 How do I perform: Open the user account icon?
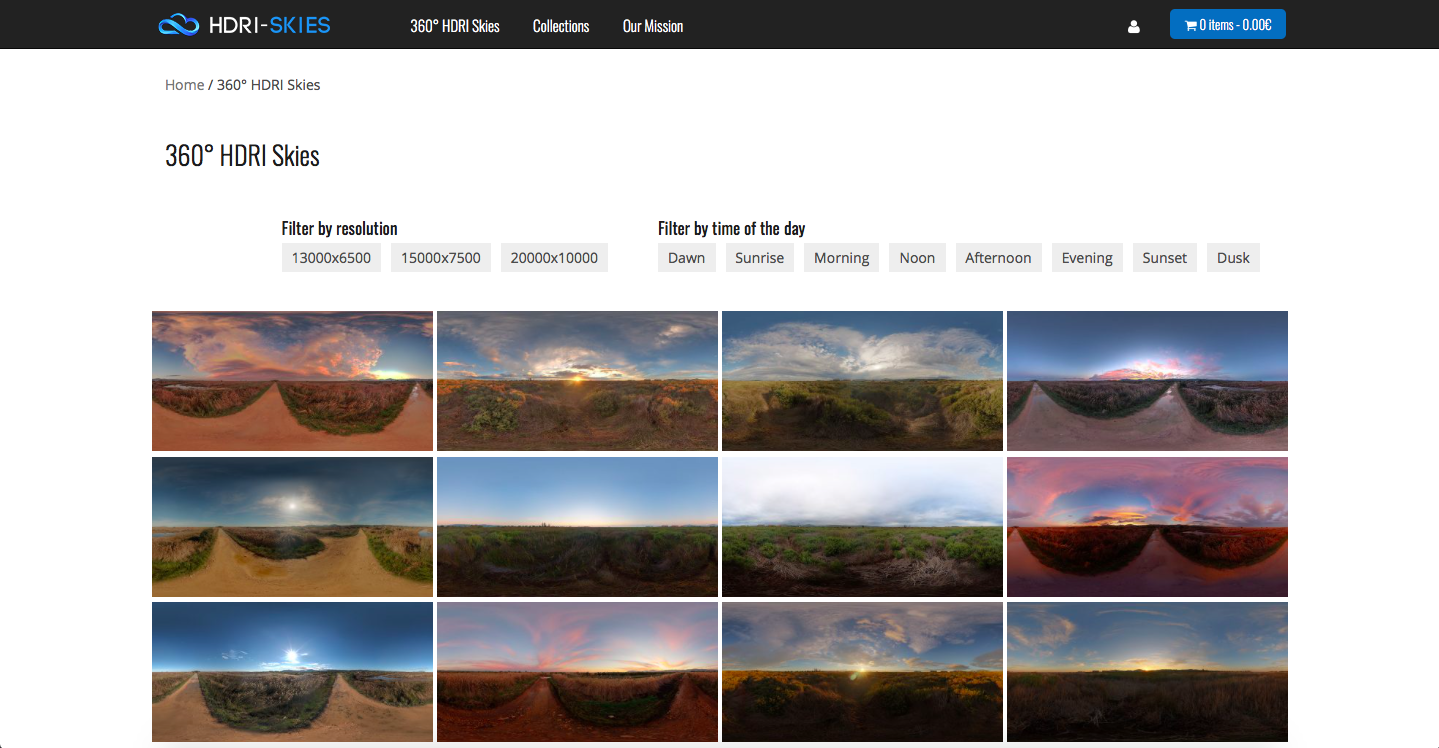coord(1134,27)
